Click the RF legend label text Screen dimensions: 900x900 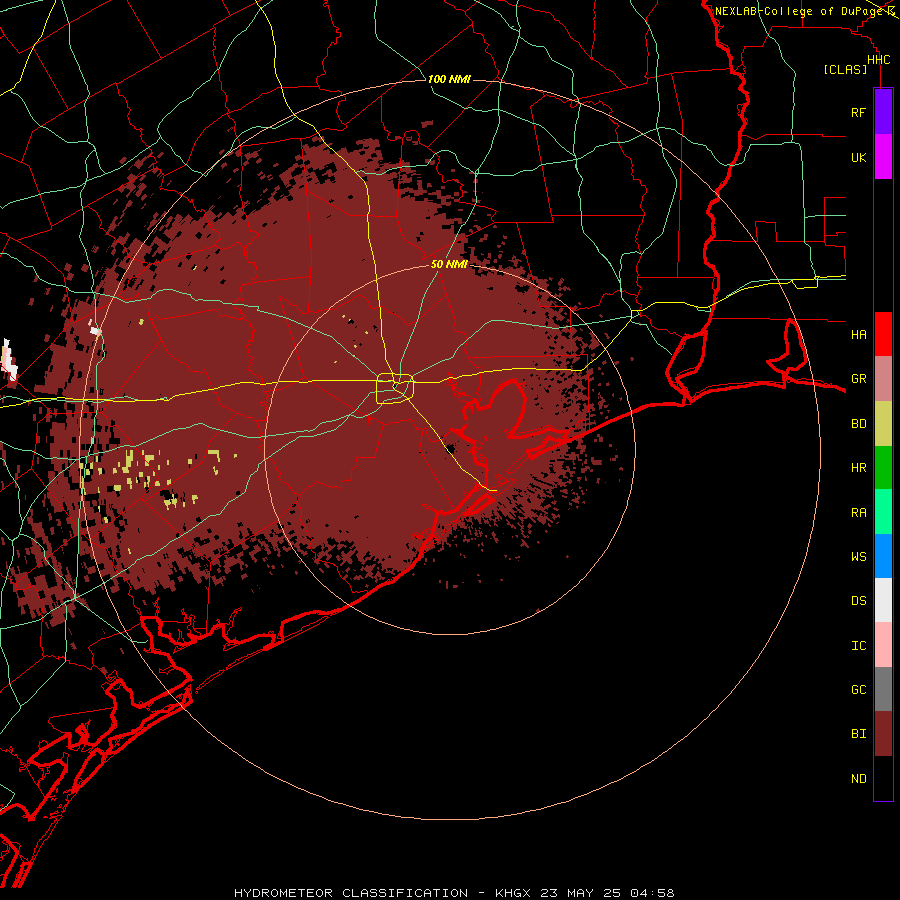pos(858,112)
